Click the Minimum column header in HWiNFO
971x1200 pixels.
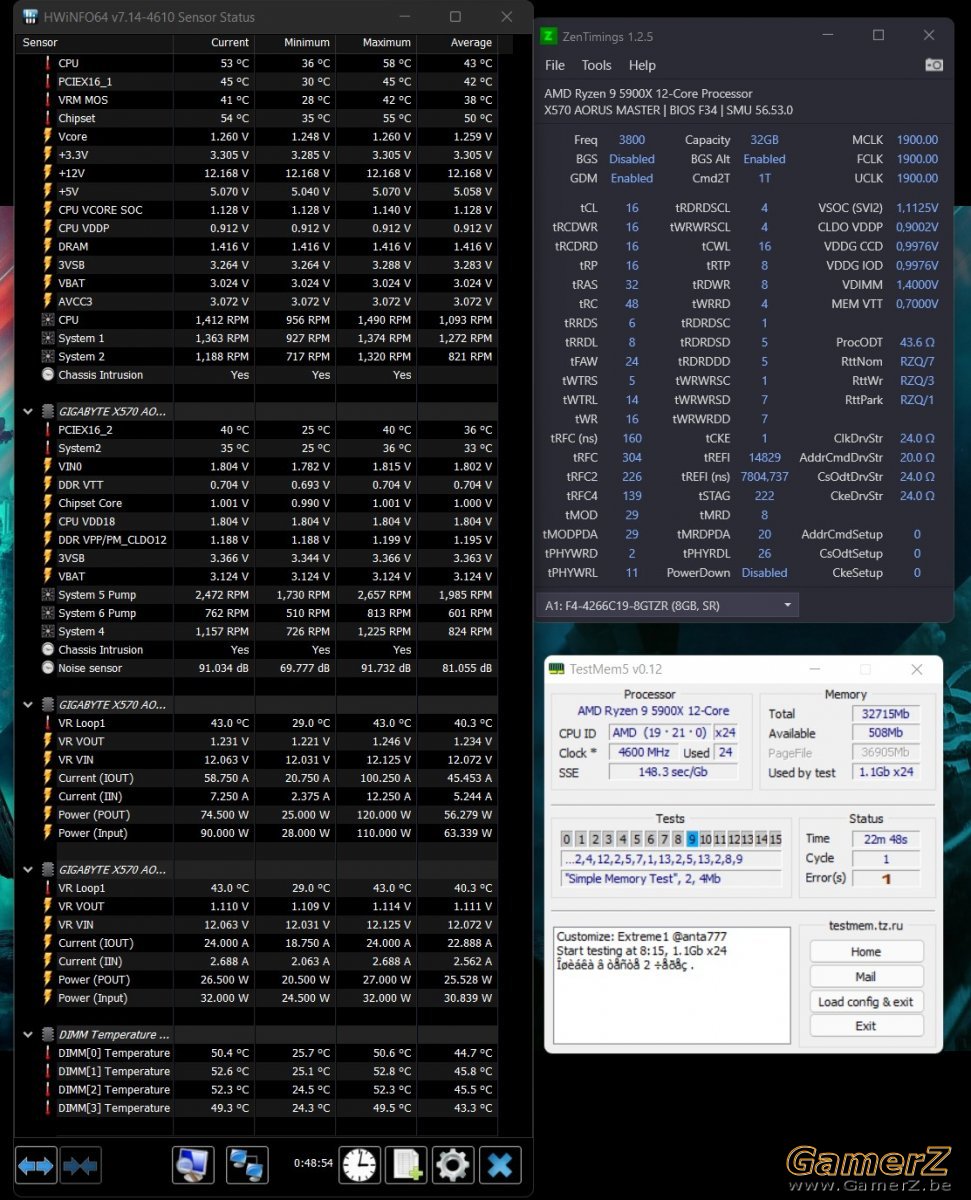pyautogui.click(x=295, y=43)
